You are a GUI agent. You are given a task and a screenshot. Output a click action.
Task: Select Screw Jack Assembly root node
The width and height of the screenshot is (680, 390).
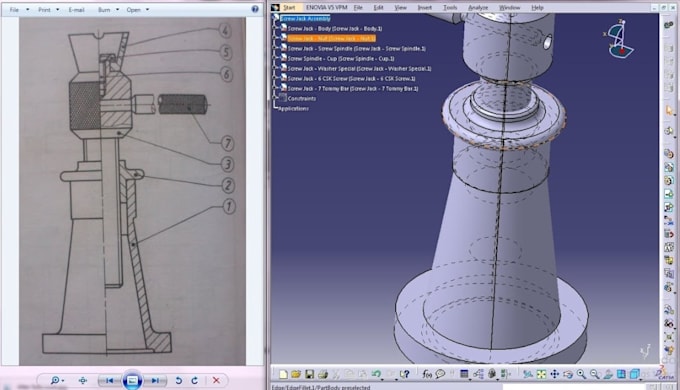pos(305,19)
